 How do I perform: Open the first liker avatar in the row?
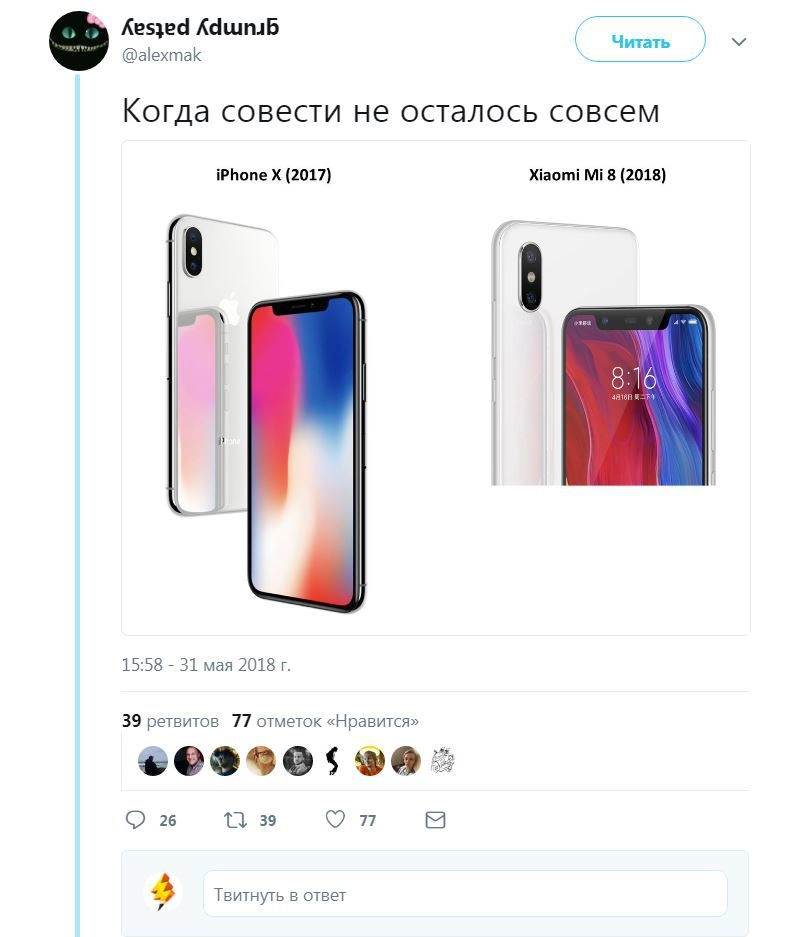click(x=153, y=761)
